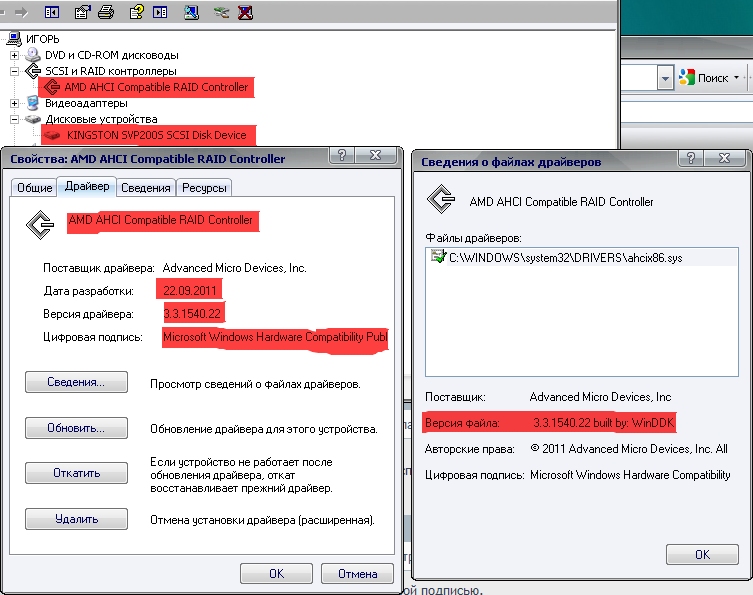This screenshot has width=753, height=595.
Task: Click the forward arrow in Device Manager toolbar
Action: point(21,12)
